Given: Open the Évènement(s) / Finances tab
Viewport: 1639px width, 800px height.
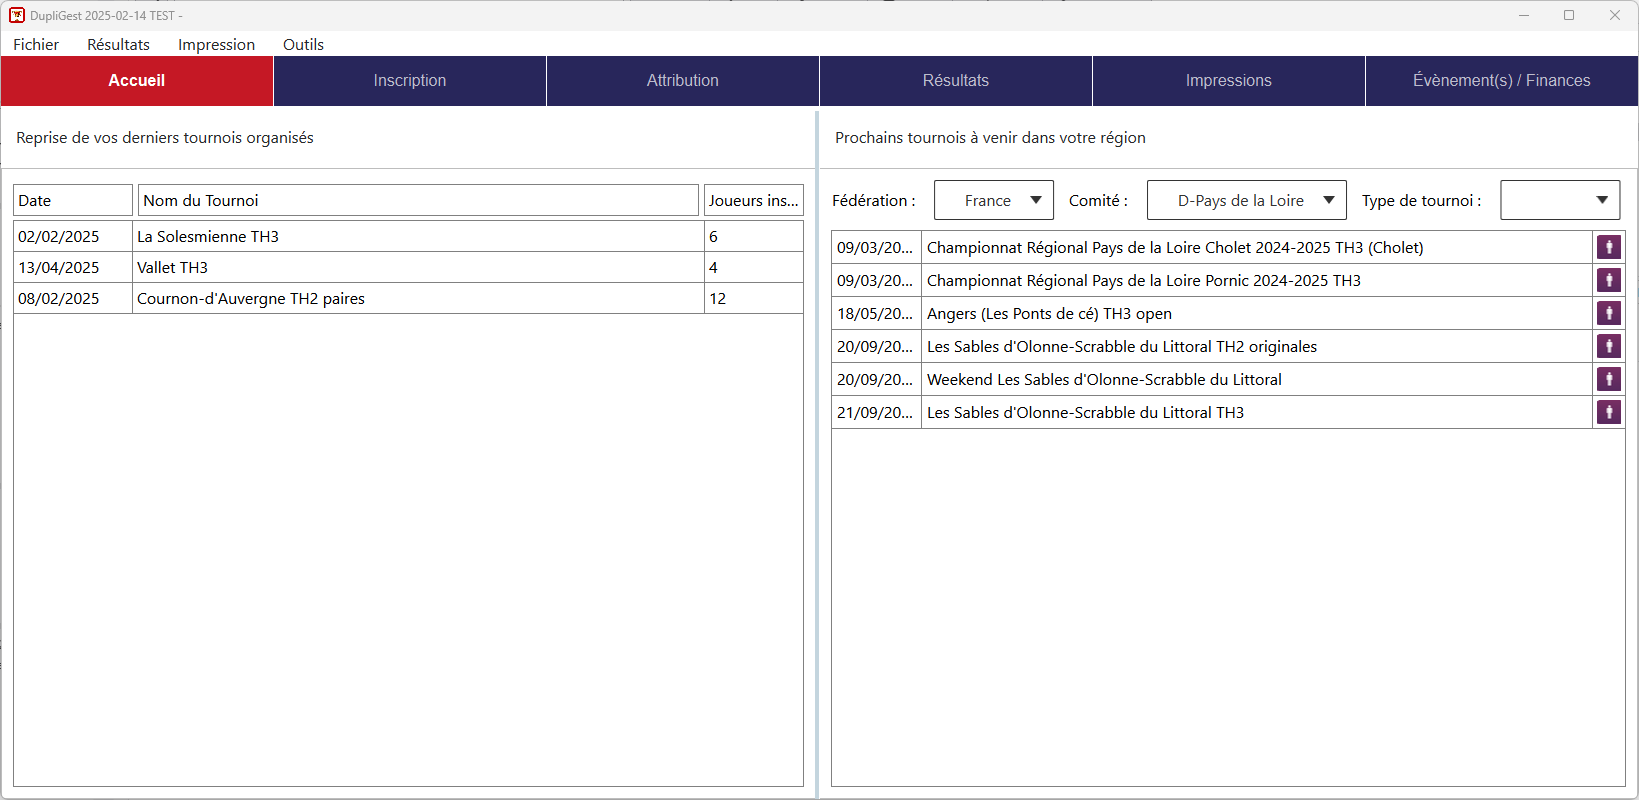Looking at the screenshot, I should coord(1501,81).
